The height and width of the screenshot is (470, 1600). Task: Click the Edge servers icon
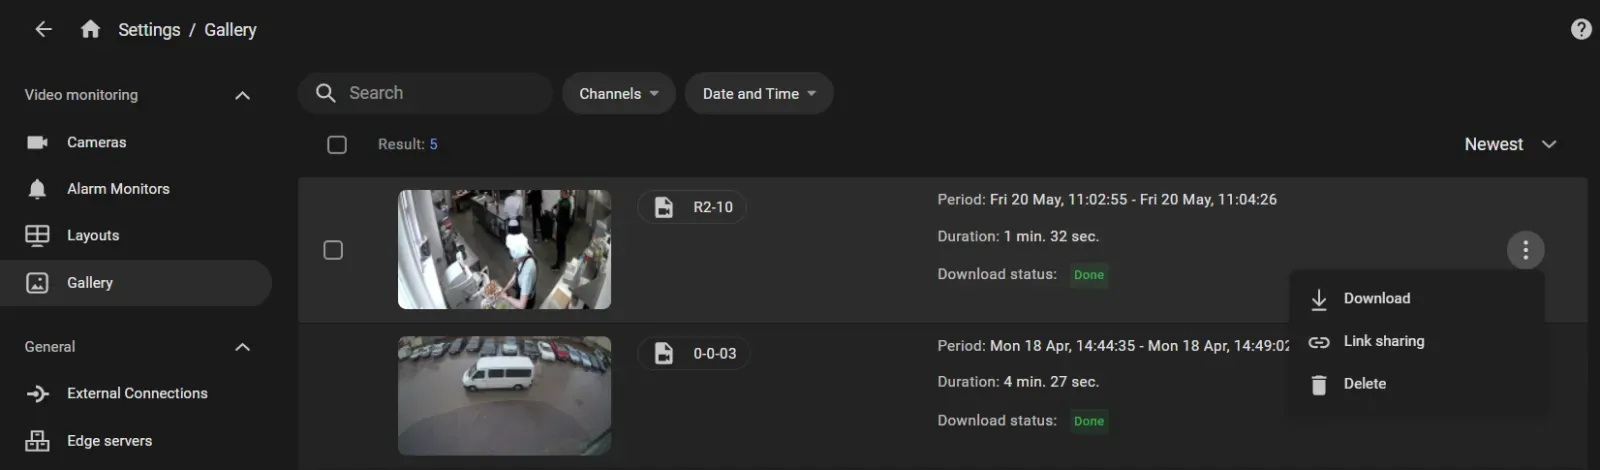click(37, 441)
